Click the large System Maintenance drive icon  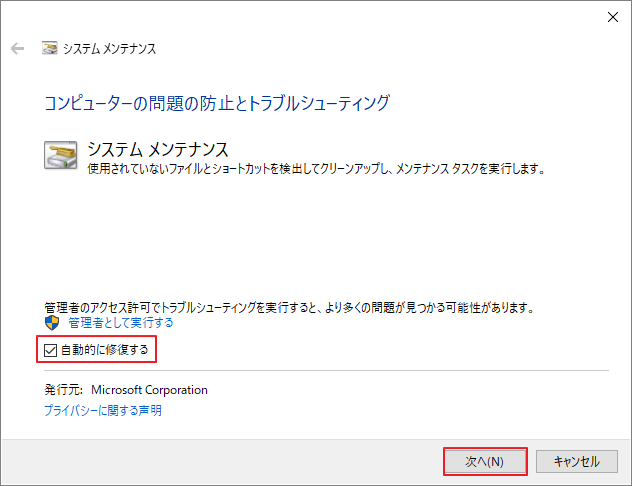(x=60, y=155)
